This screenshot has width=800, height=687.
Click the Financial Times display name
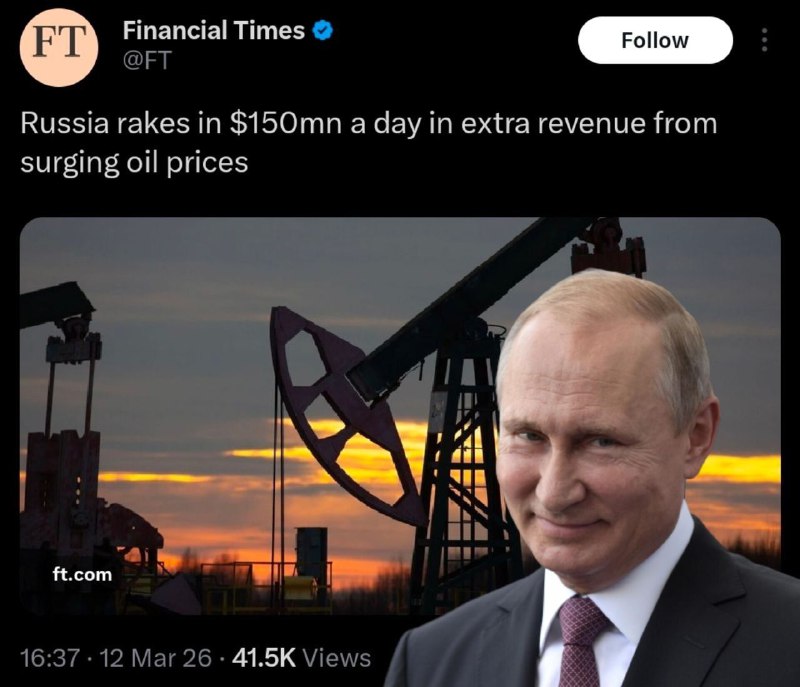(210, 29)
